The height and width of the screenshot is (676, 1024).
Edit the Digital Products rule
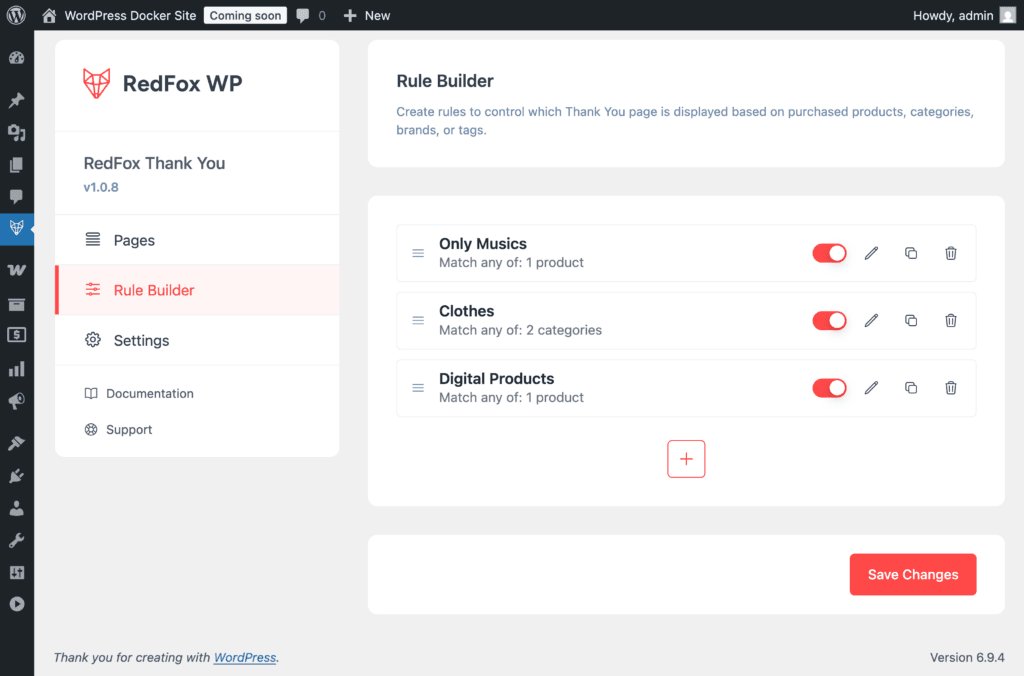coord(871,388)
